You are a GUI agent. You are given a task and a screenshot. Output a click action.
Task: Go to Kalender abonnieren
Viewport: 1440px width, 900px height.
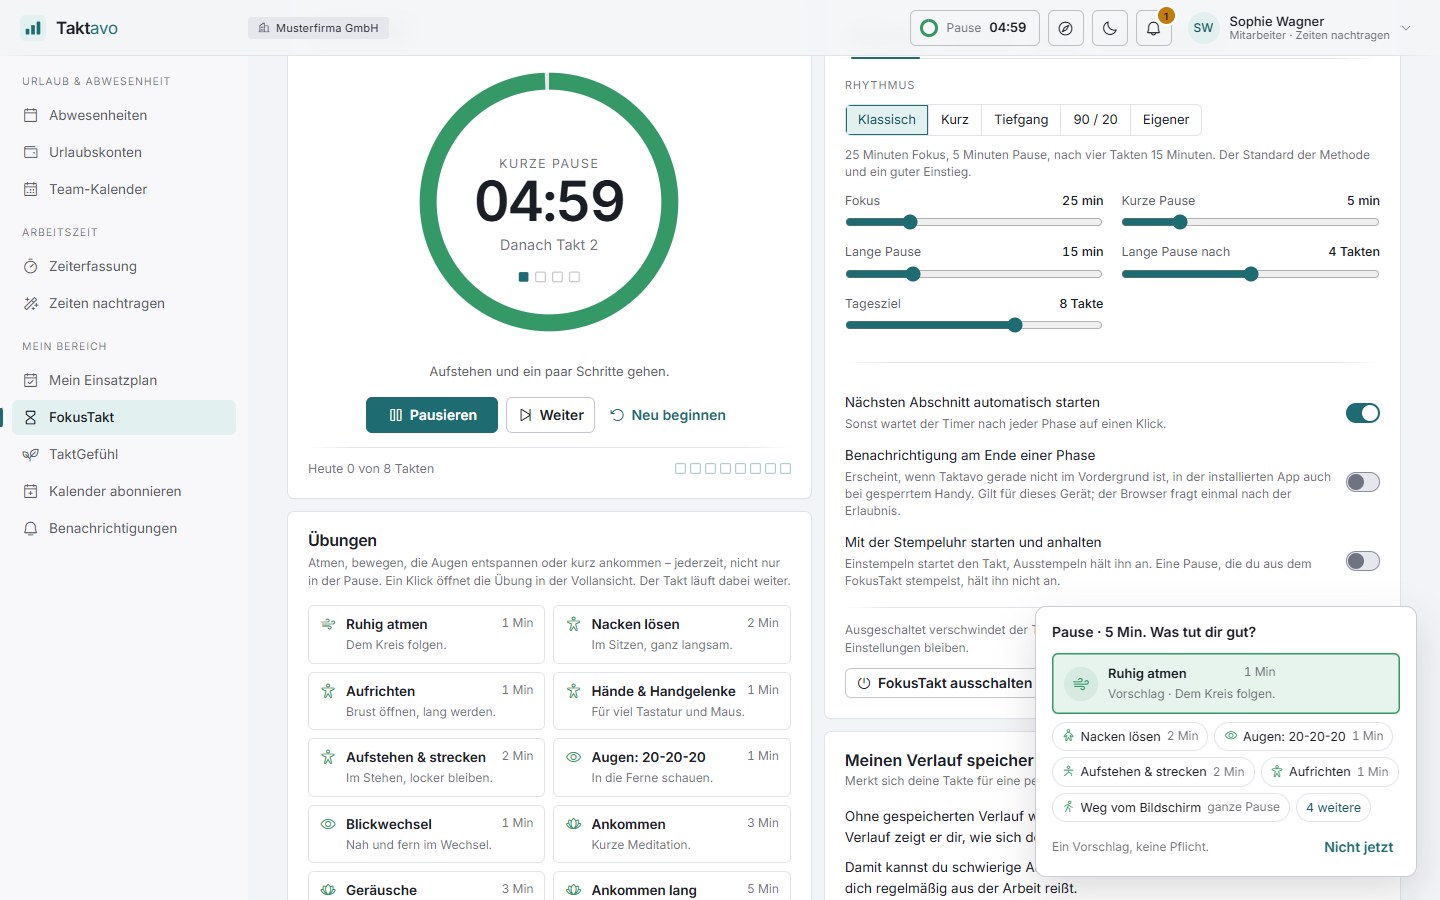coord(124,491)
